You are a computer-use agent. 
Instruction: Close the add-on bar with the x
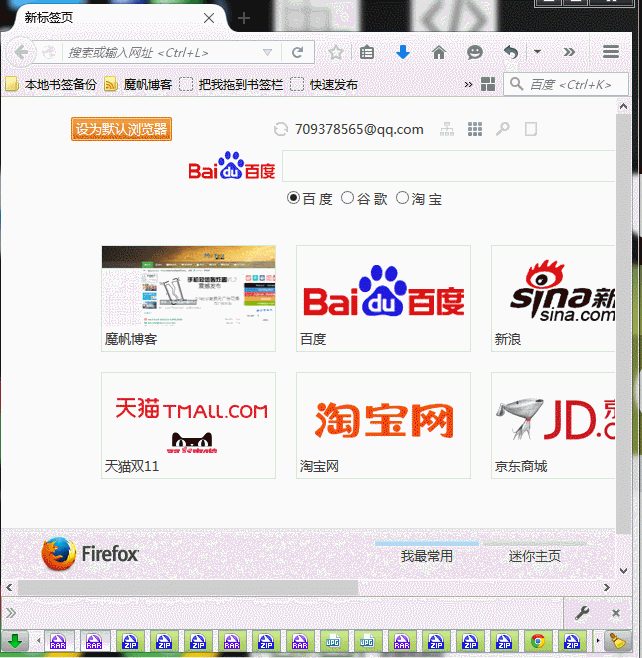pyautogui.click(x=616, y=613)
